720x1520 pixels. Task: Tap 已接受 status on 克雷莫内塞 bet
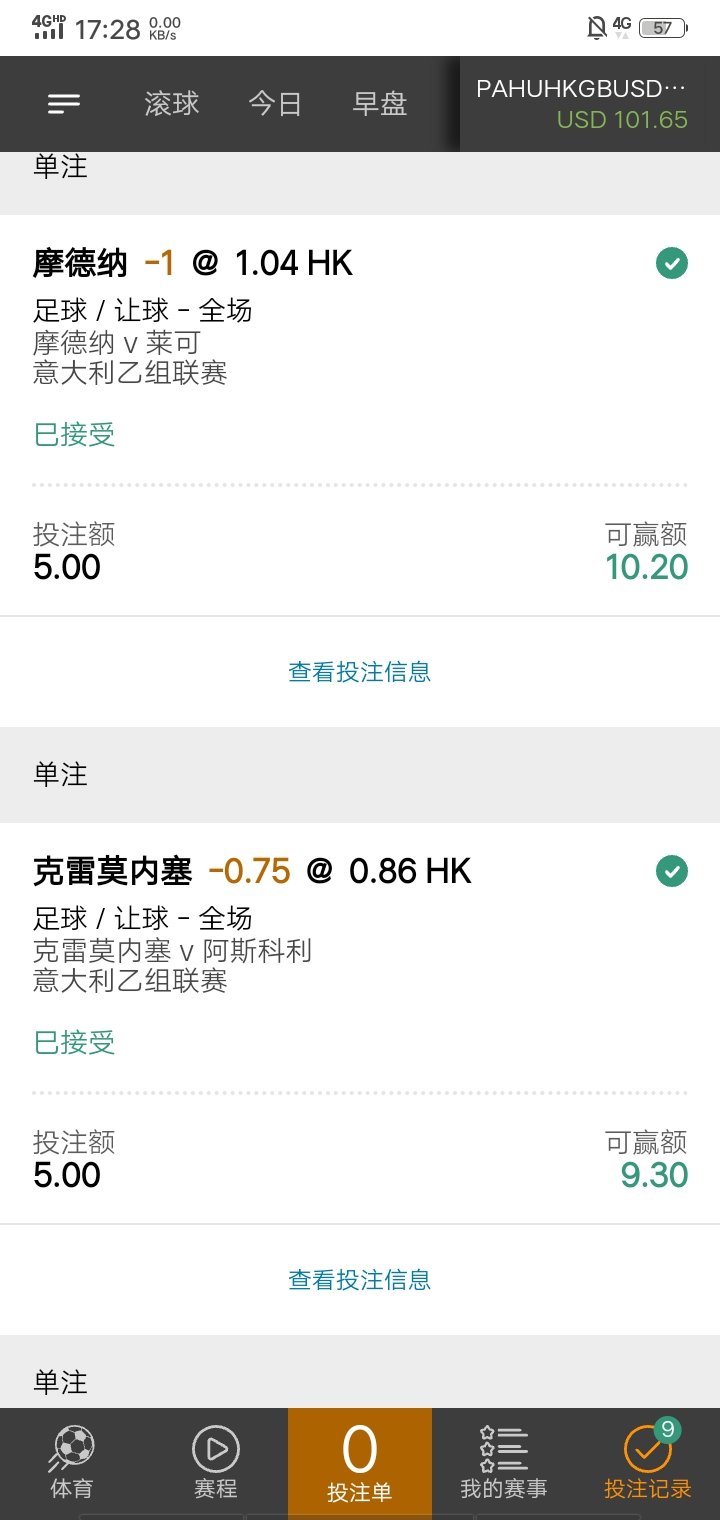point(75,1042)
